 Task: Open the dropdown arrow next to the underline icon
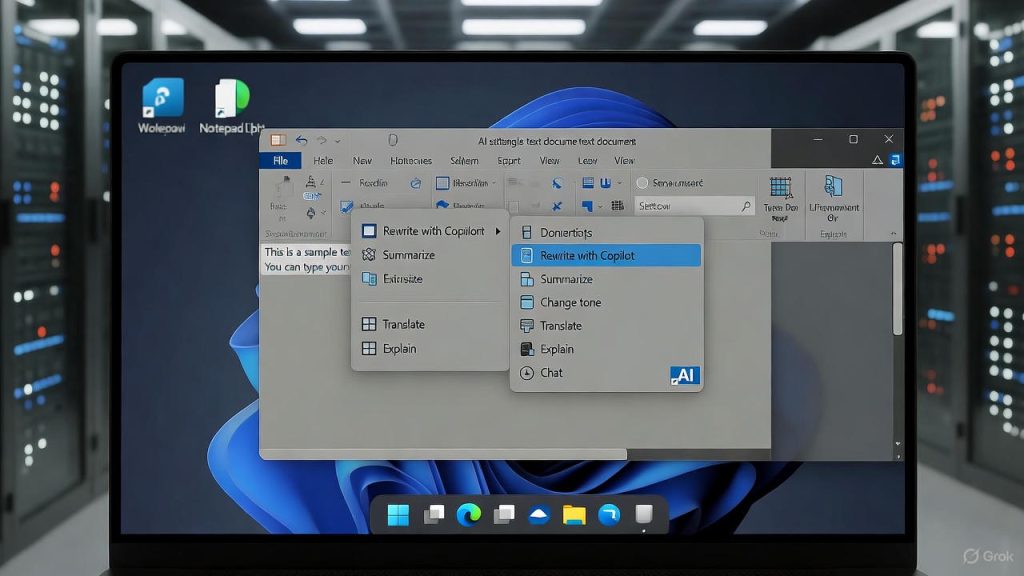620,183
